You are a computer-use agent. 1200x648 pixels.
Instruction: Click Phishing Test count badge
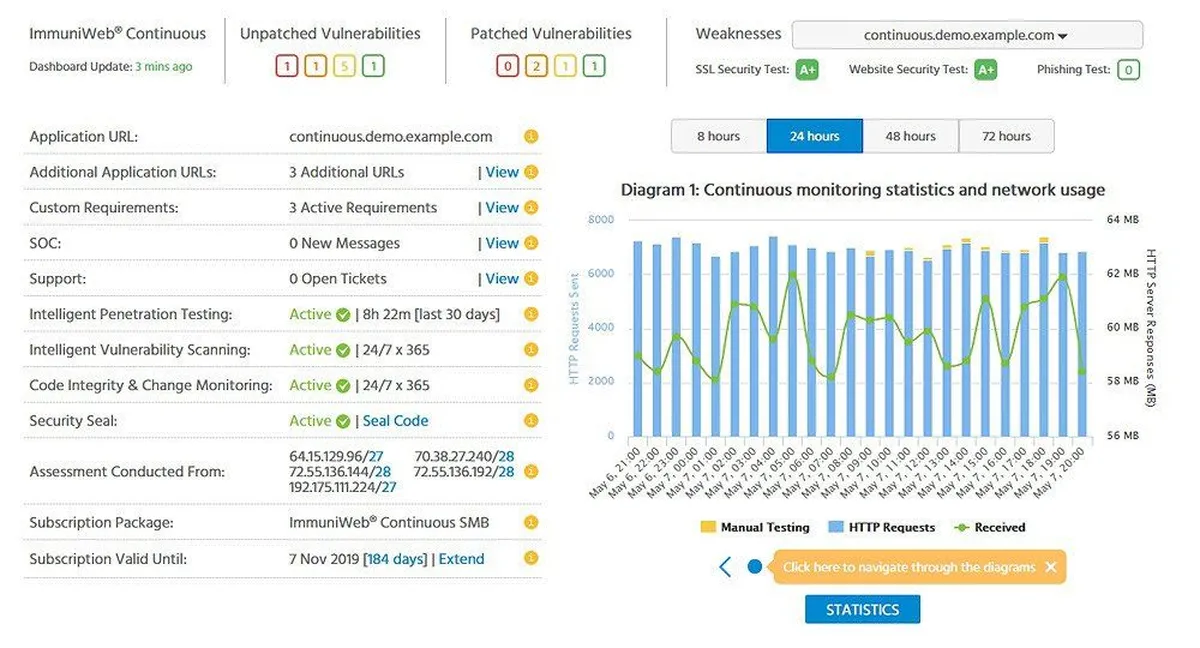pos(1129,70)
